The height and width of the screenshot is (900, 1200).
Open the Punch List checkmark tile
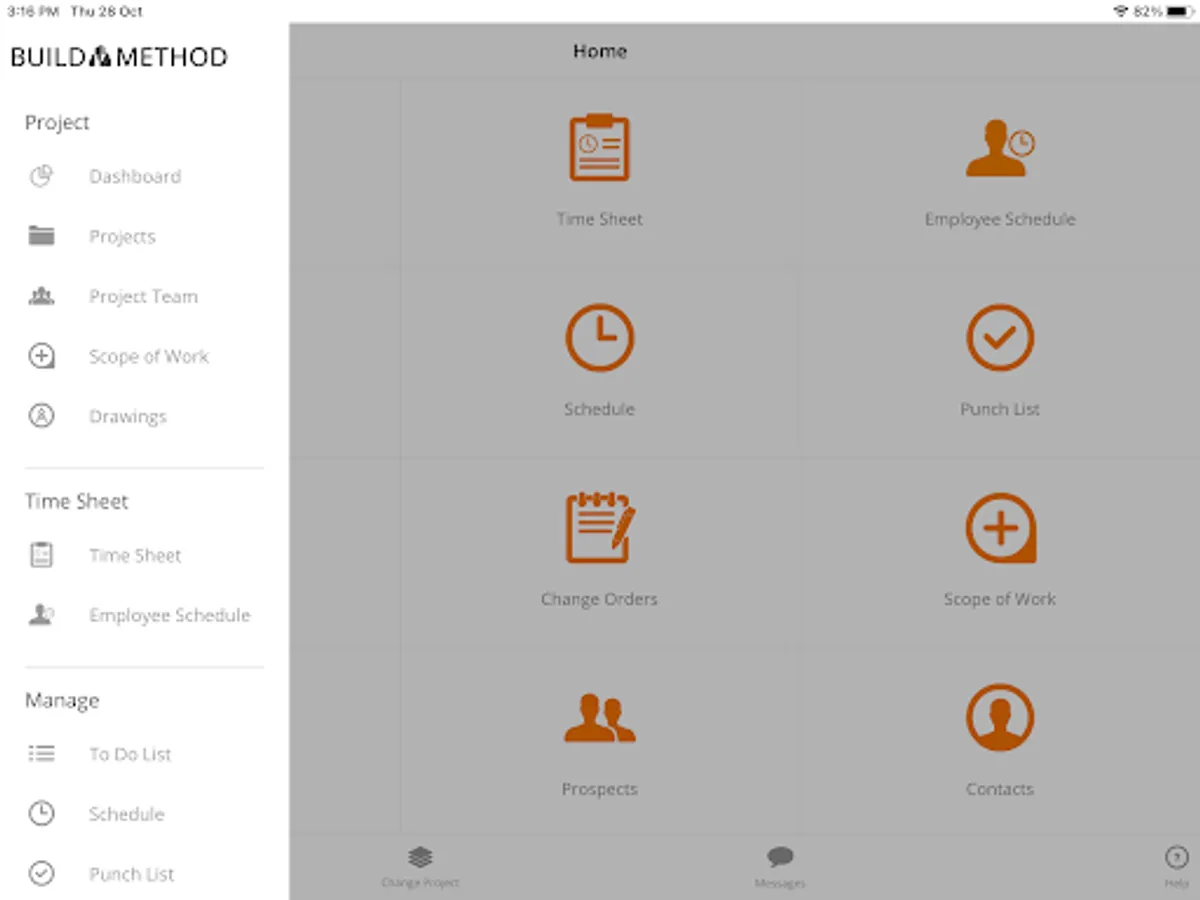[x=1000, y=338]
